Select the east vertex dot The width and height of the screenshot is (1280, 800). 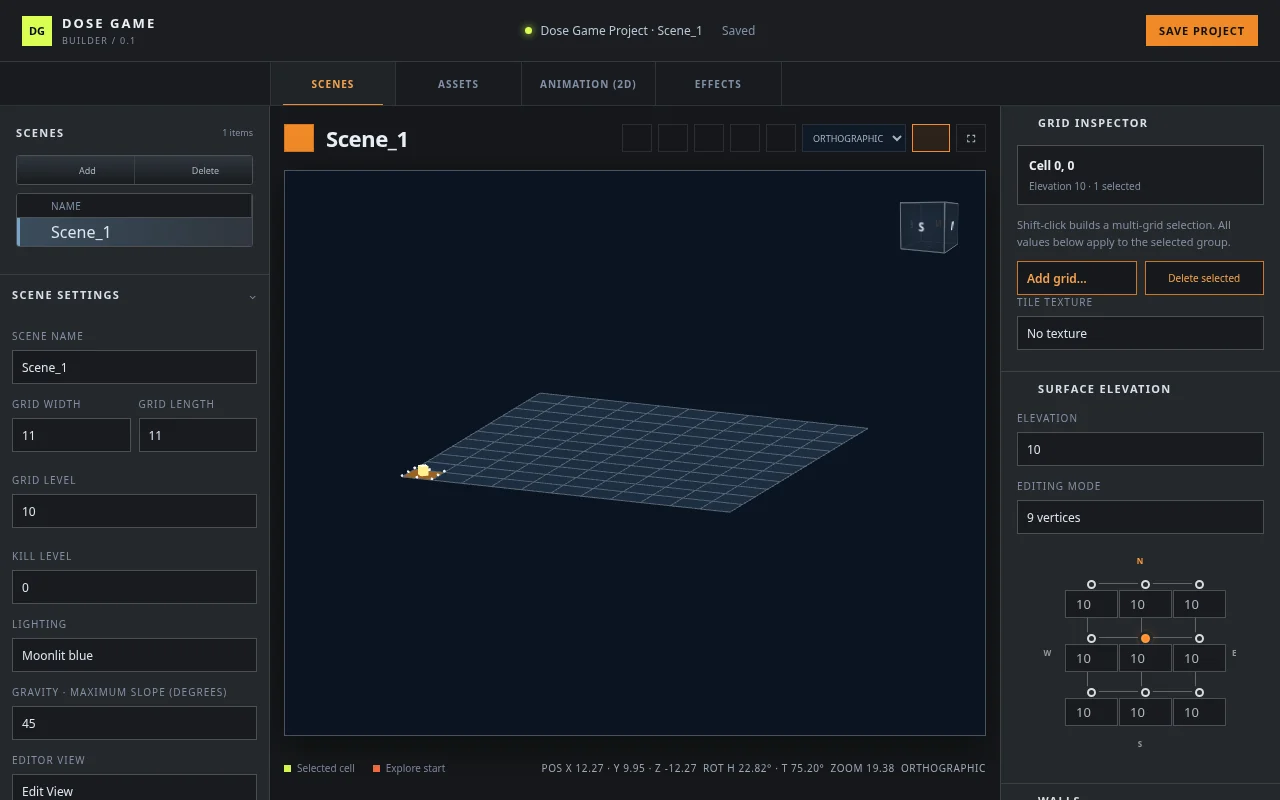click(x=1199, y=638)
